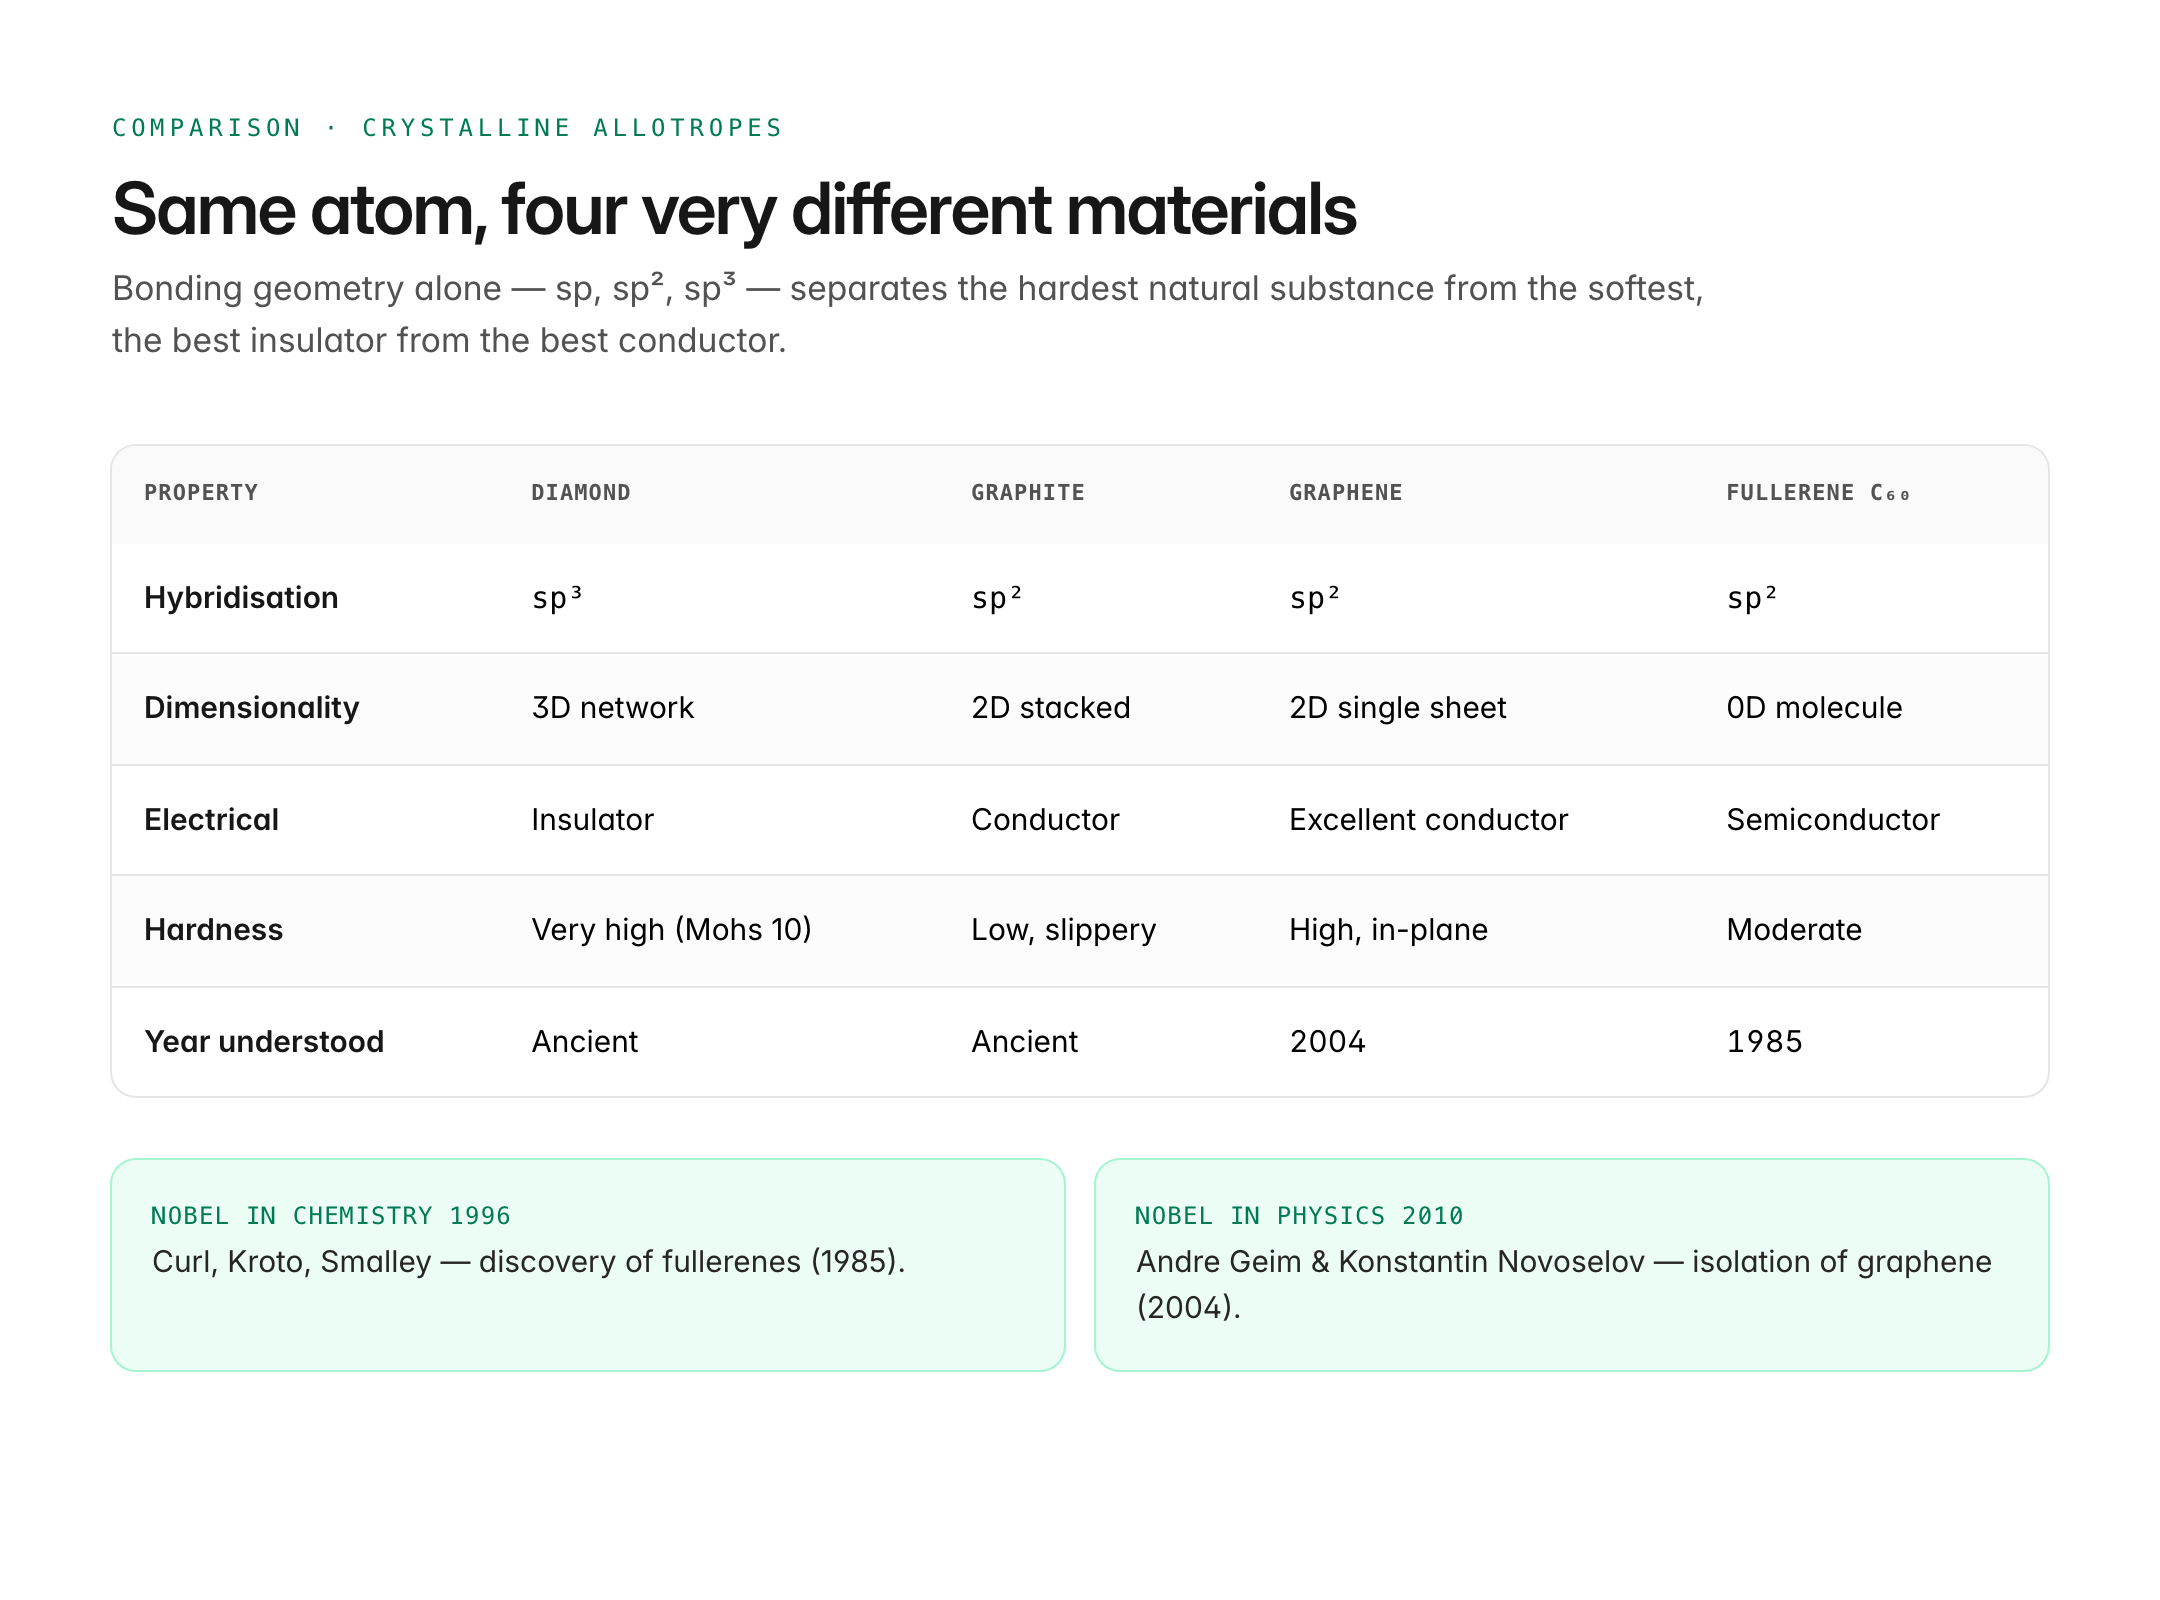Viewport: 2160px width, 1600px height.
Task: Click the Property column header
Action: coord(201,493)
